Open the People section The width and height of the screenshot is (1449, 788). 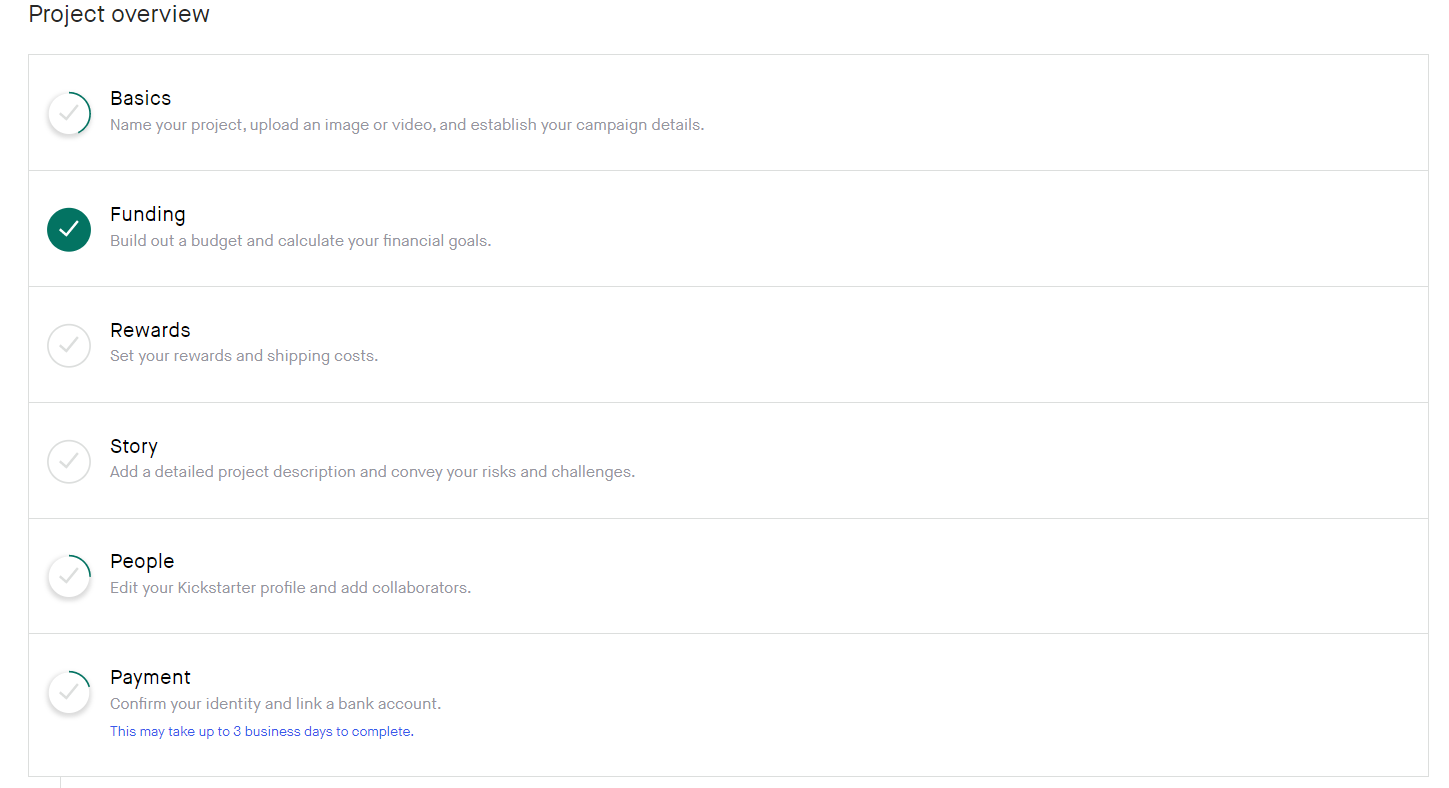coord(728,576)
